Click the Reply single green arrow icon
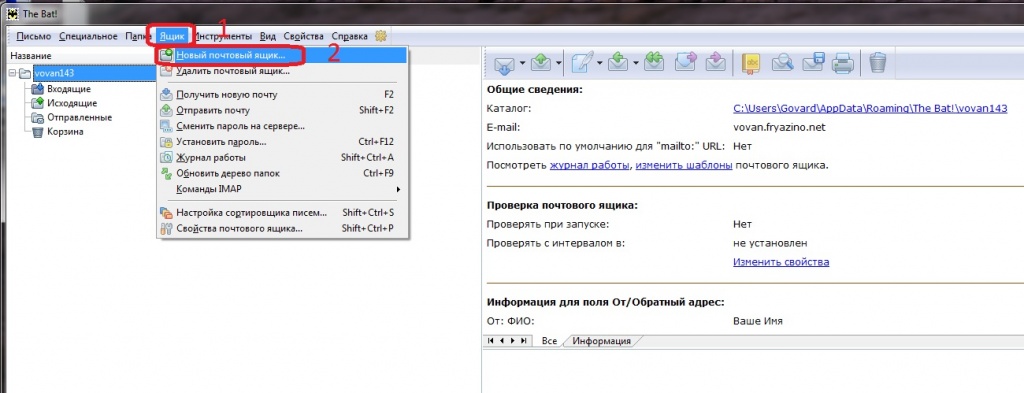Image resolution: width=1024 pixels, height=393 pixels. click(618, 63)
